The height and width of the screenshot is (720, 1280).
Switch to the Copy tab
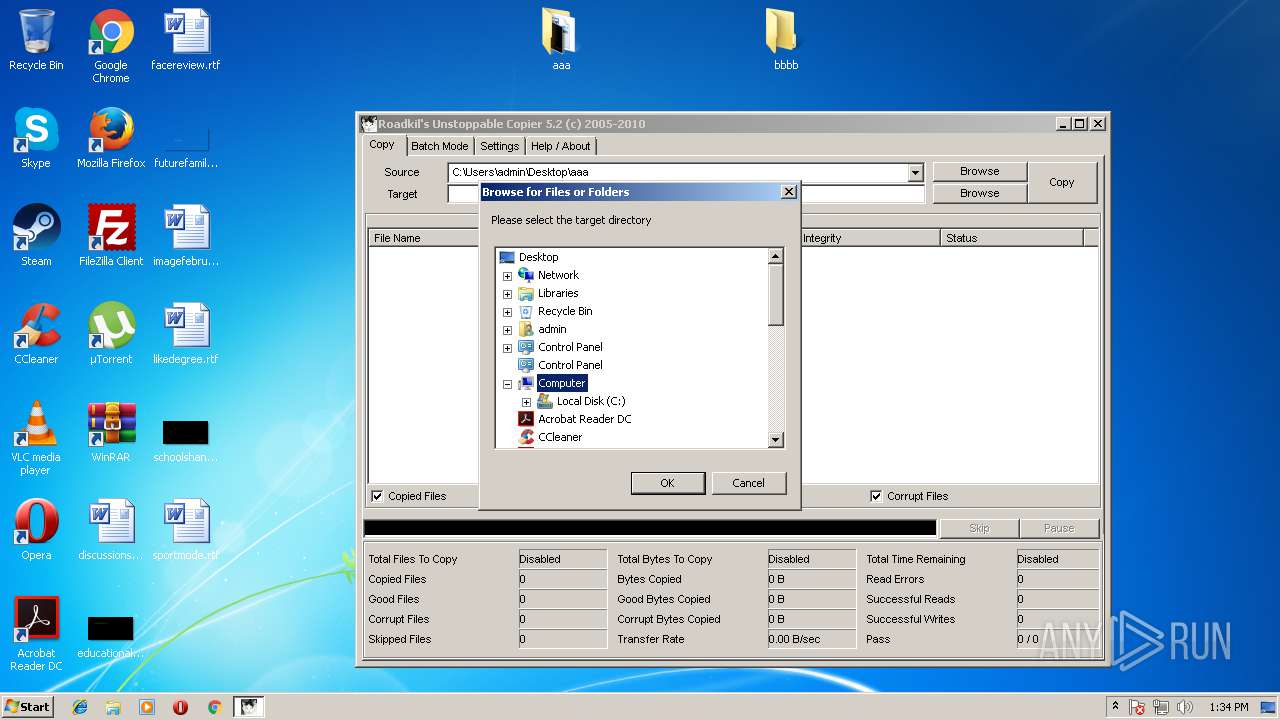[382, 145]
